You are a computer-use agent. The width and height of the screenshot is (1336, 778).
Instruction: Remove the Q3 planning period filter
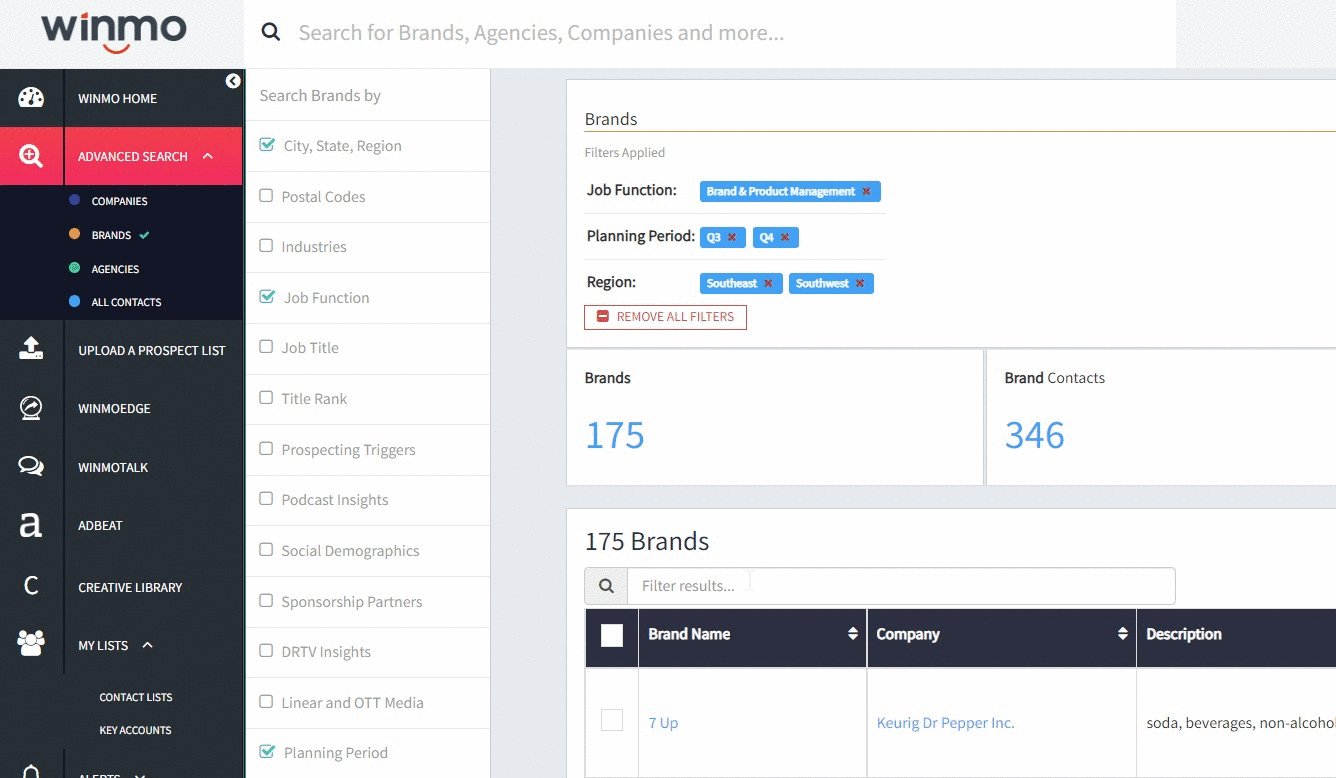tap(731, 237)
